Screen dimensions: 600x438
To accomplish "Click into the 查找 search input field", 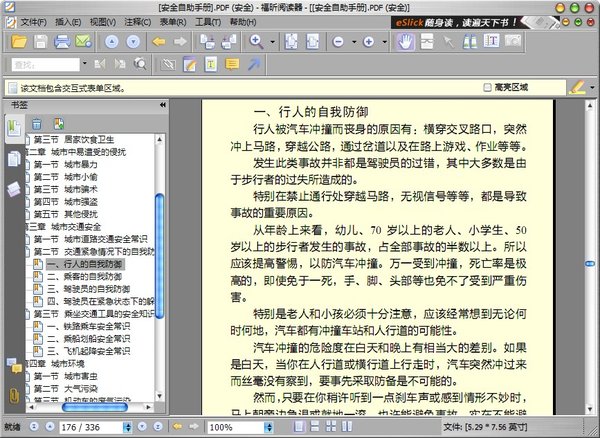I will (x=46, y=65).
